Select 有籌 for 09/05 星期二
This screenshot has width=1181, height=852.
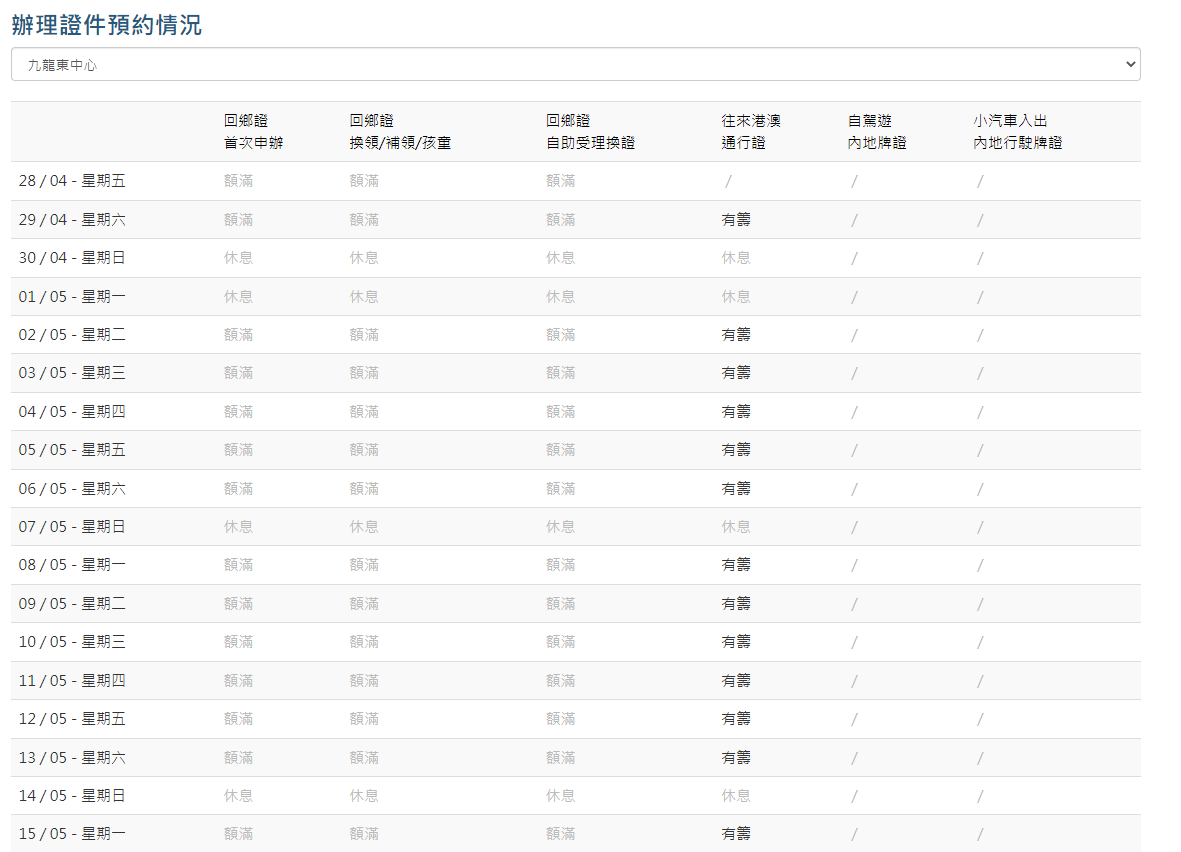[736, 604]
